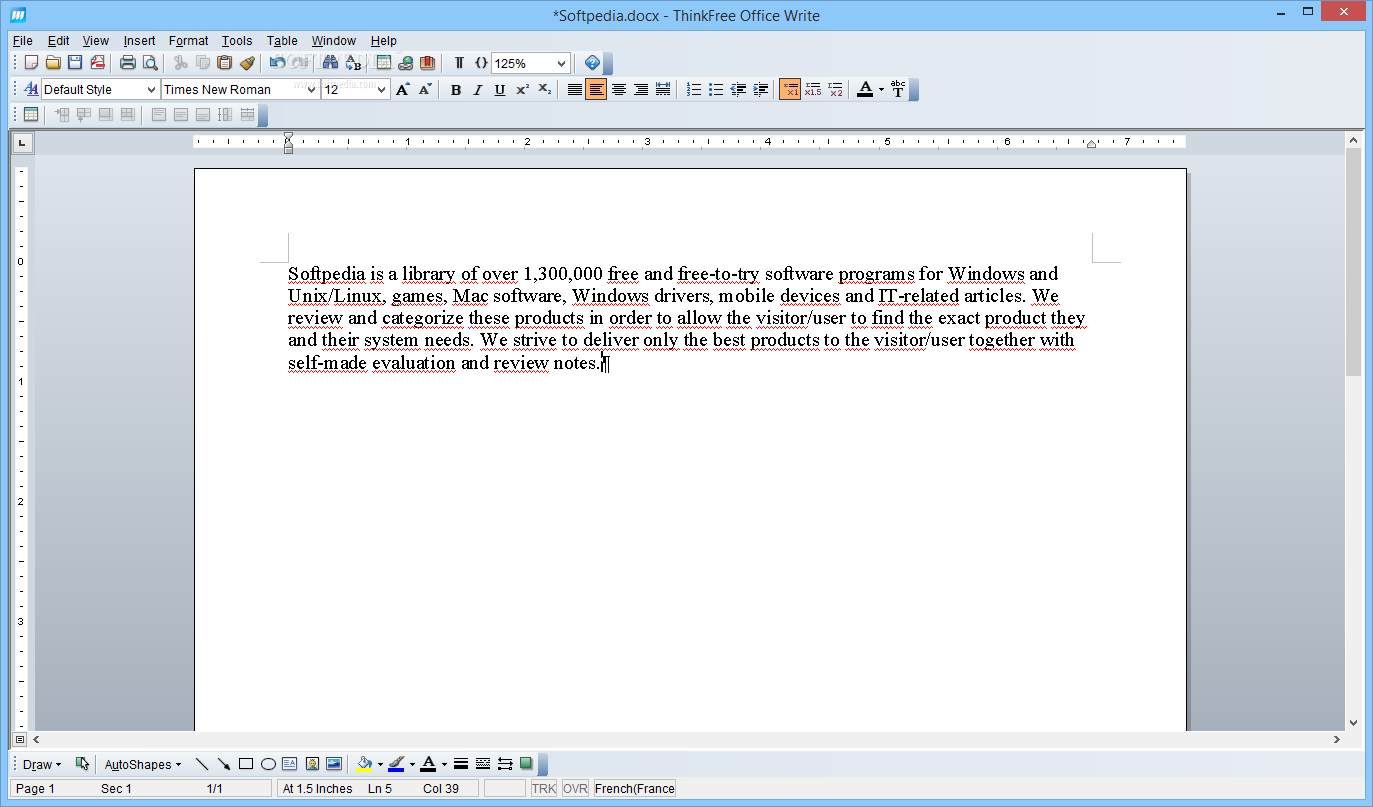This screenshot has width=1373, height=807.
Task: Open the Edit menu
Action: coord(58,41)
